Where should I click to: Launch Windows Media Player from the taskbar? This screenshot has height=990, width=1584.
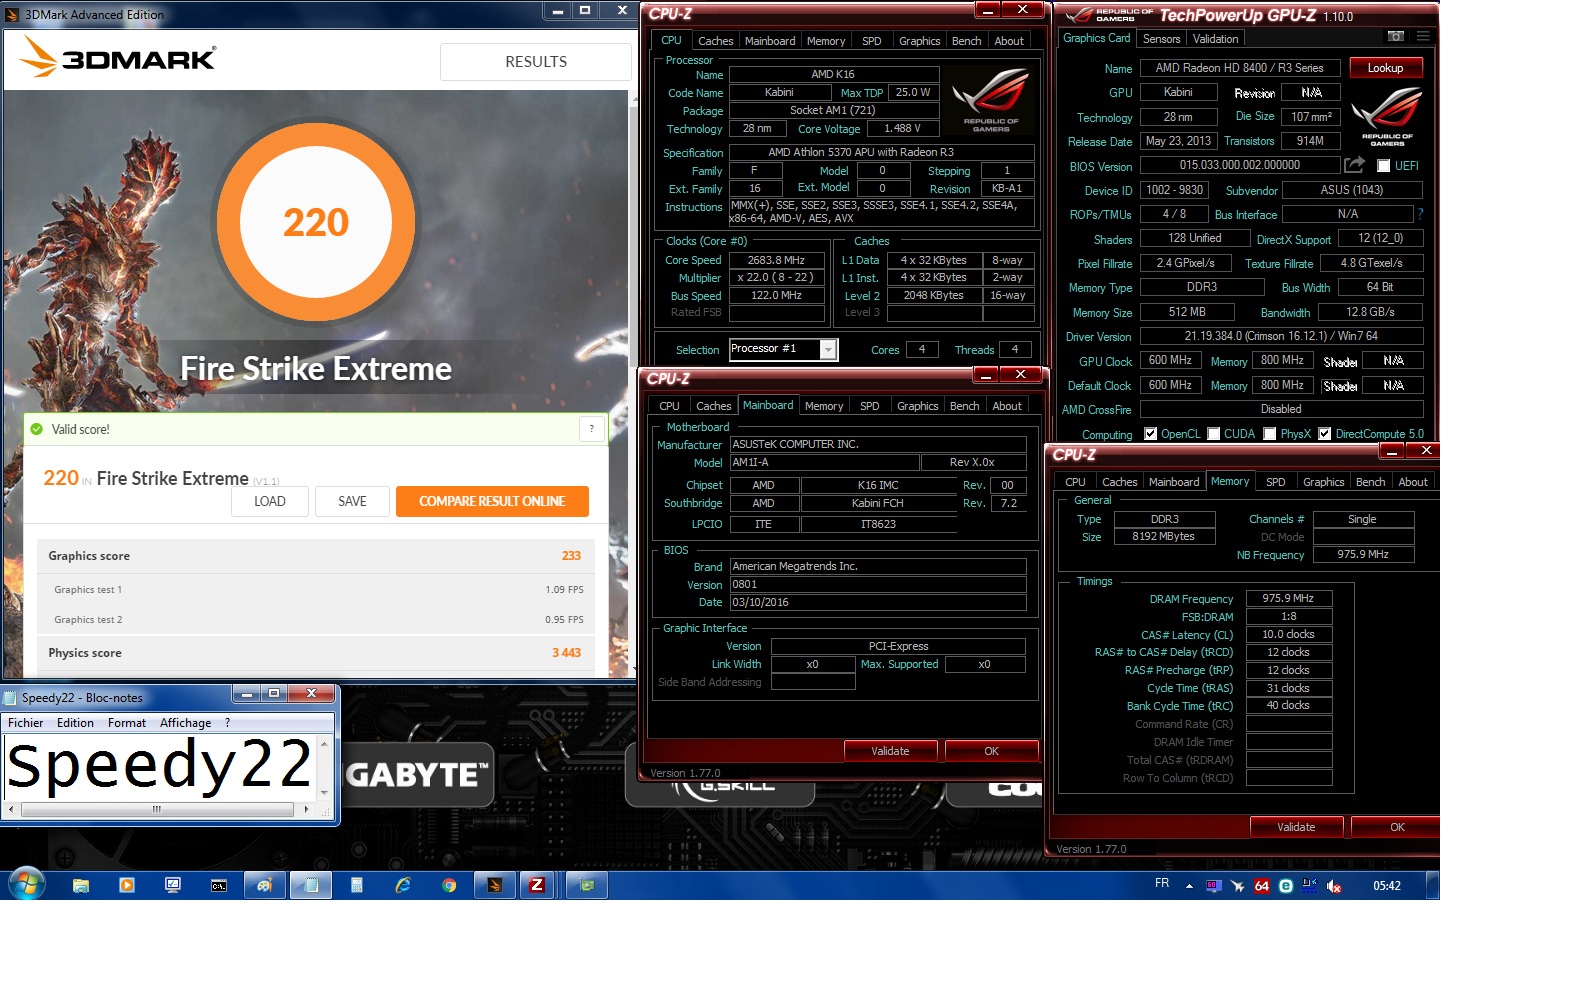click(x=127, y=885)
